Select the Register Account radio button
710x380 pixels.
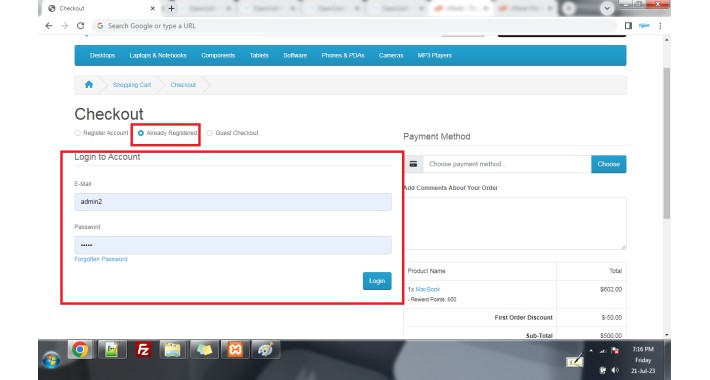[x=77, y=133]
